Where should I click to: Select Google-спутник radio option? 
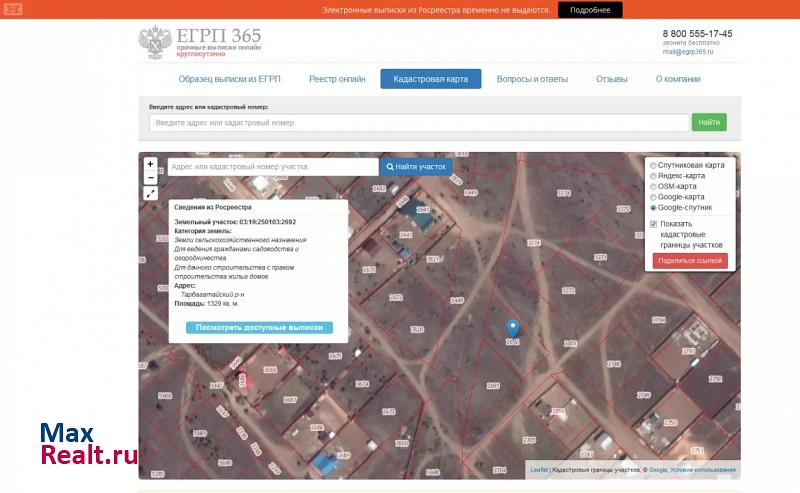[654, 208]
